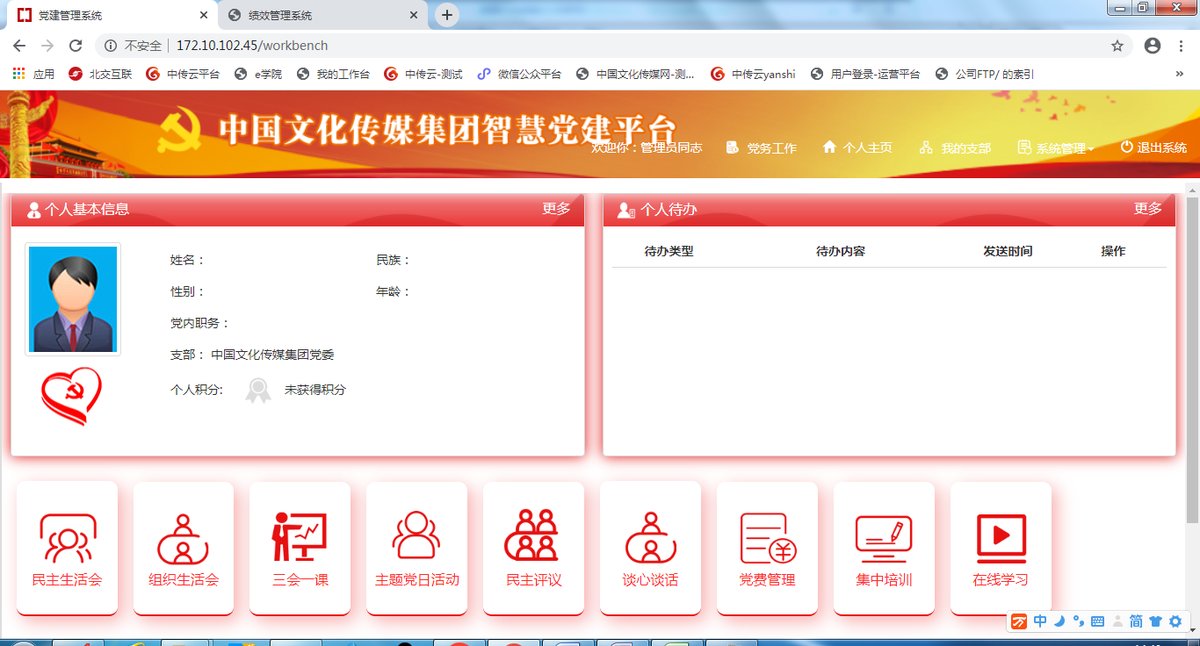Viewport: 1200px width, 646px height.
Task: Go to 党务工作 in top navigation
Action: point(761,148)
